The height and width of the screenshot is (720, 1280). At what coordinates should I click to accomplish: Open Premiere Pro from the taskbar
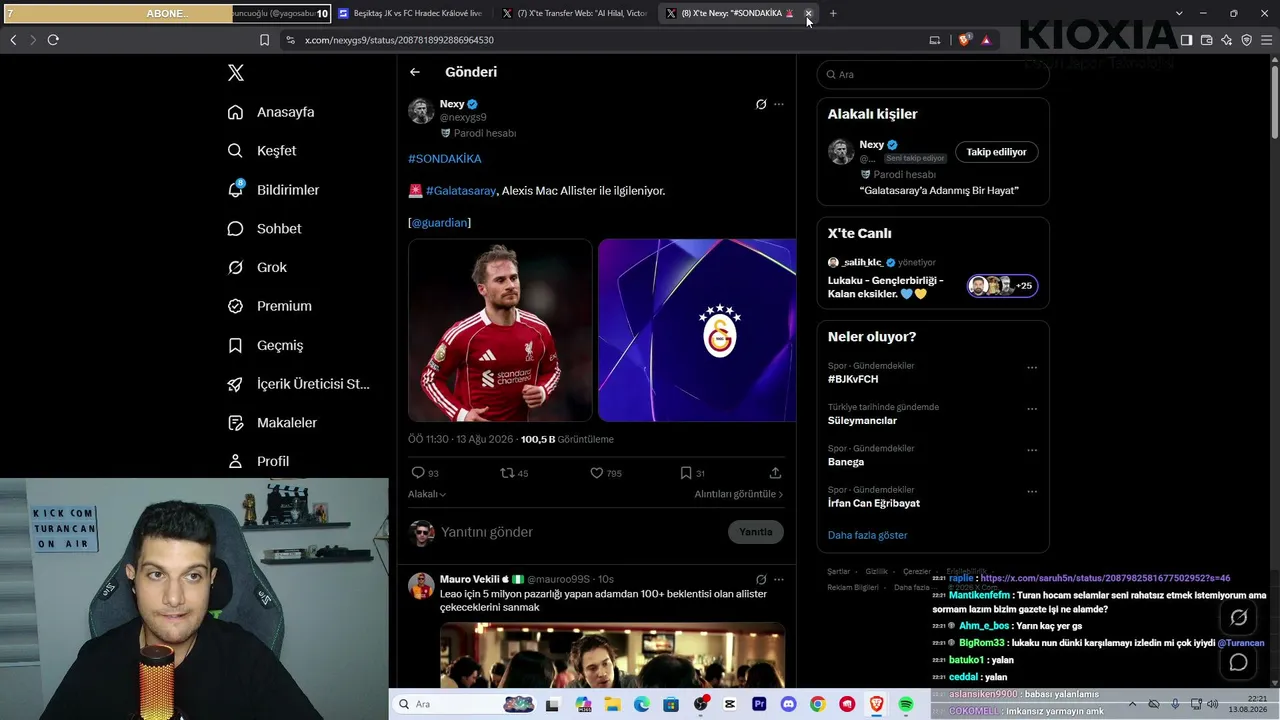(759, 704)
